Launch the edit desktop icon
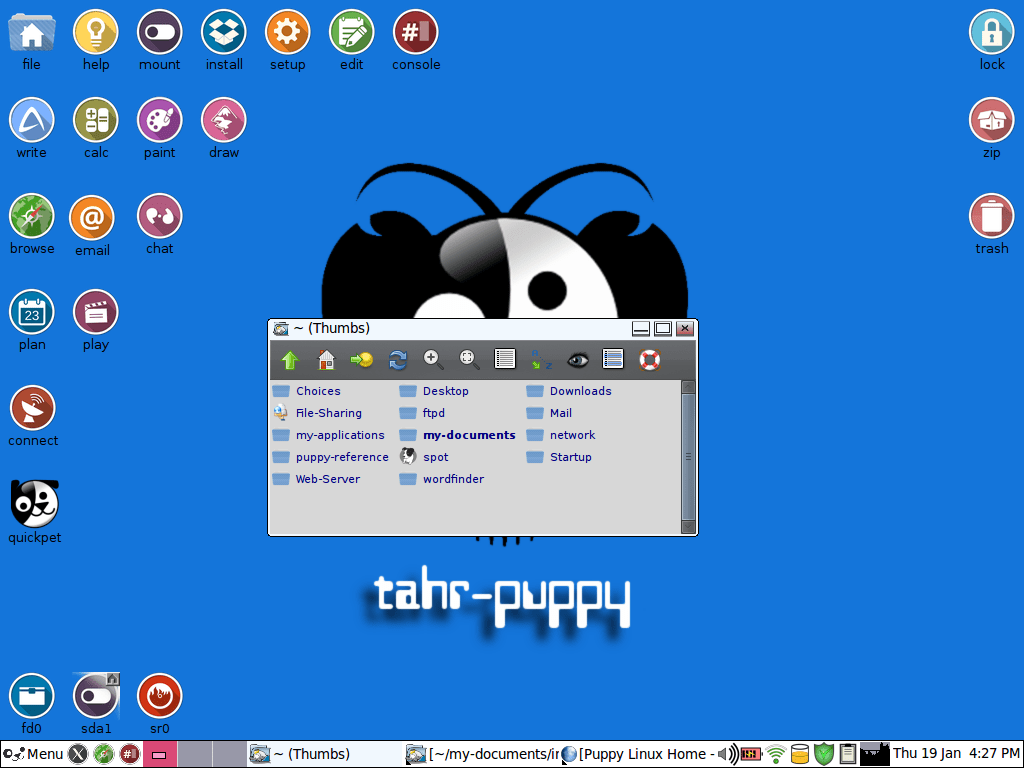The image size is (1024, 768). coord(351,40)
